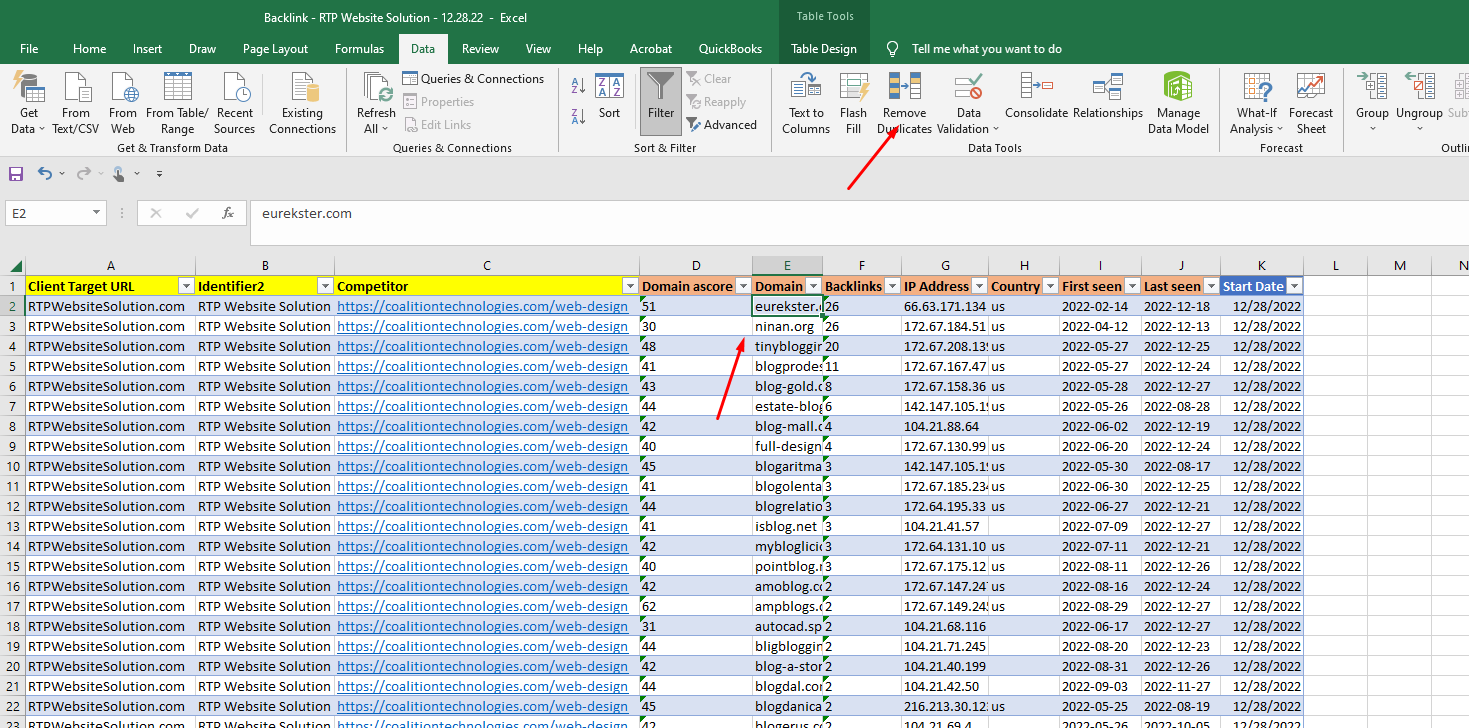Import From Table/Range

(177, 104)
